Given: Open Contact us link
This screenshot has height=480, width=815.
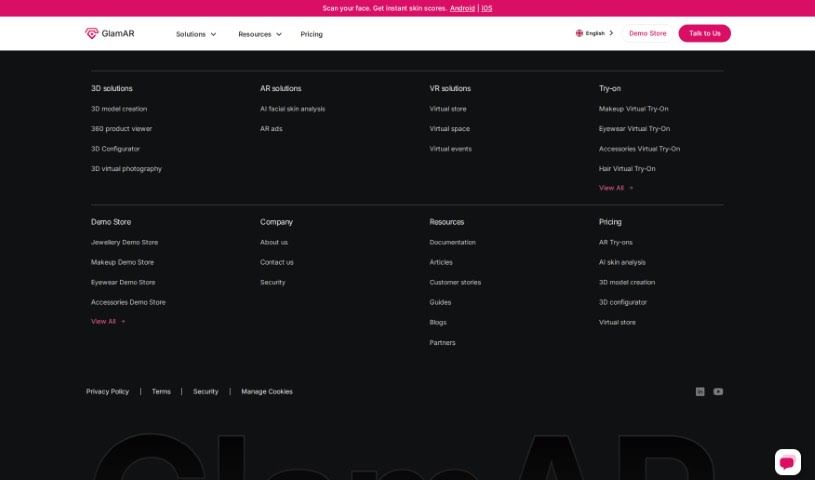Looking at the screenshot, I should 277,262.
